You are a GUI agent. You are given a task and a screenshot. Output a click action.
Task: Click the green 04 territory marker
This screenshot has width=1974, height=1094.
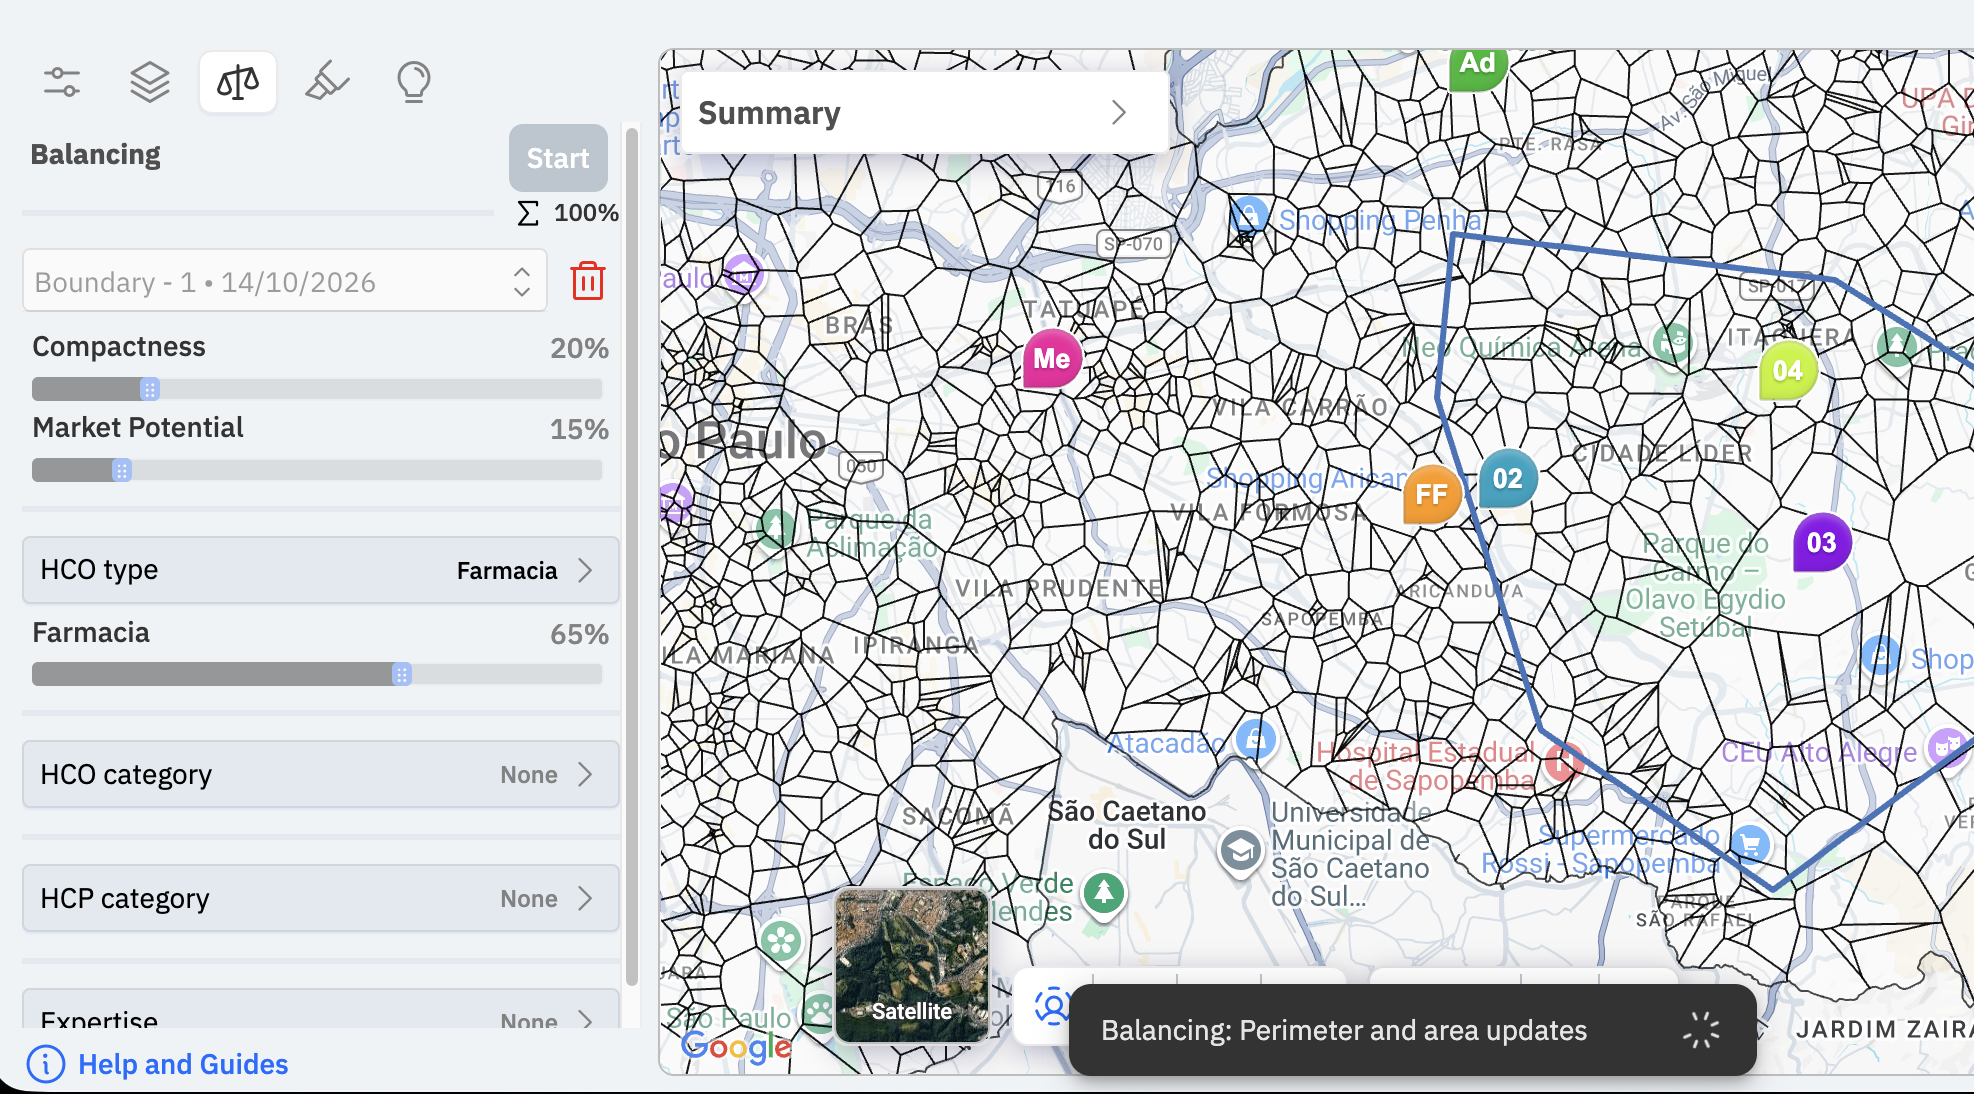[1788, 370]
